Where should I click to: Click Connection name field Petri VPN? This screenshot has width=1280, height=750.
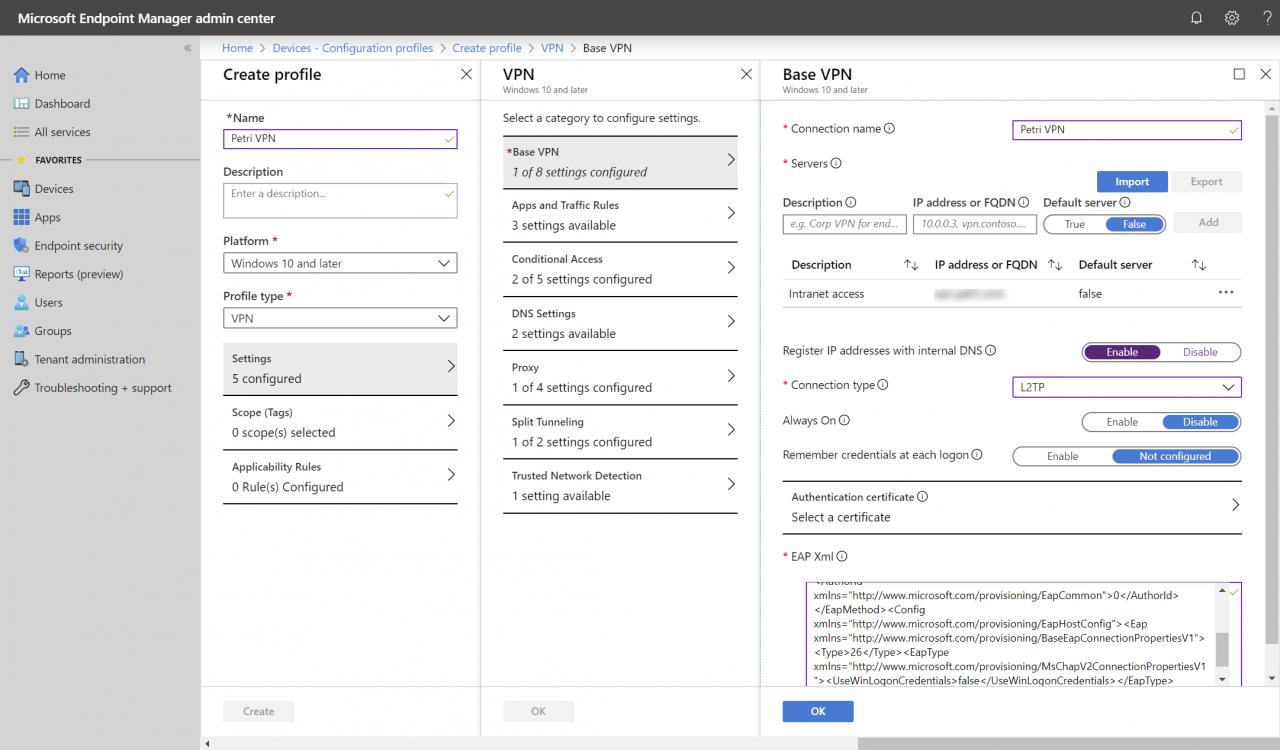[1127, 130]
